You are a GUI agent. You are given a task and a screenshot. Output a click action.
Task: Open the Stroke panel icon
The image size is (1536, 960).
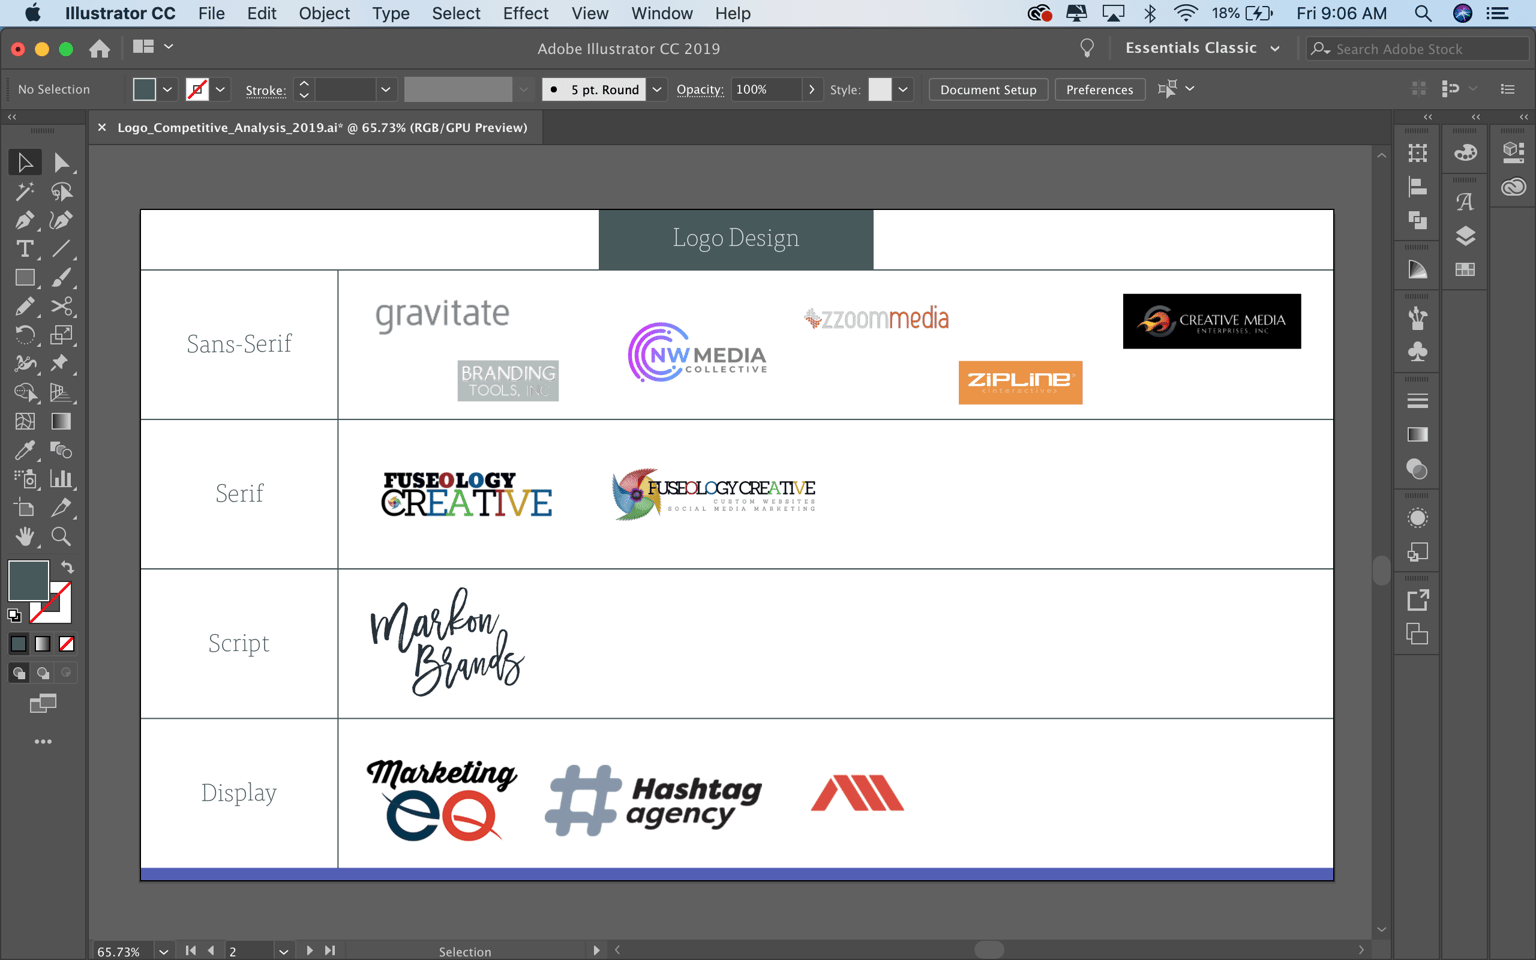click(1417, 401)
